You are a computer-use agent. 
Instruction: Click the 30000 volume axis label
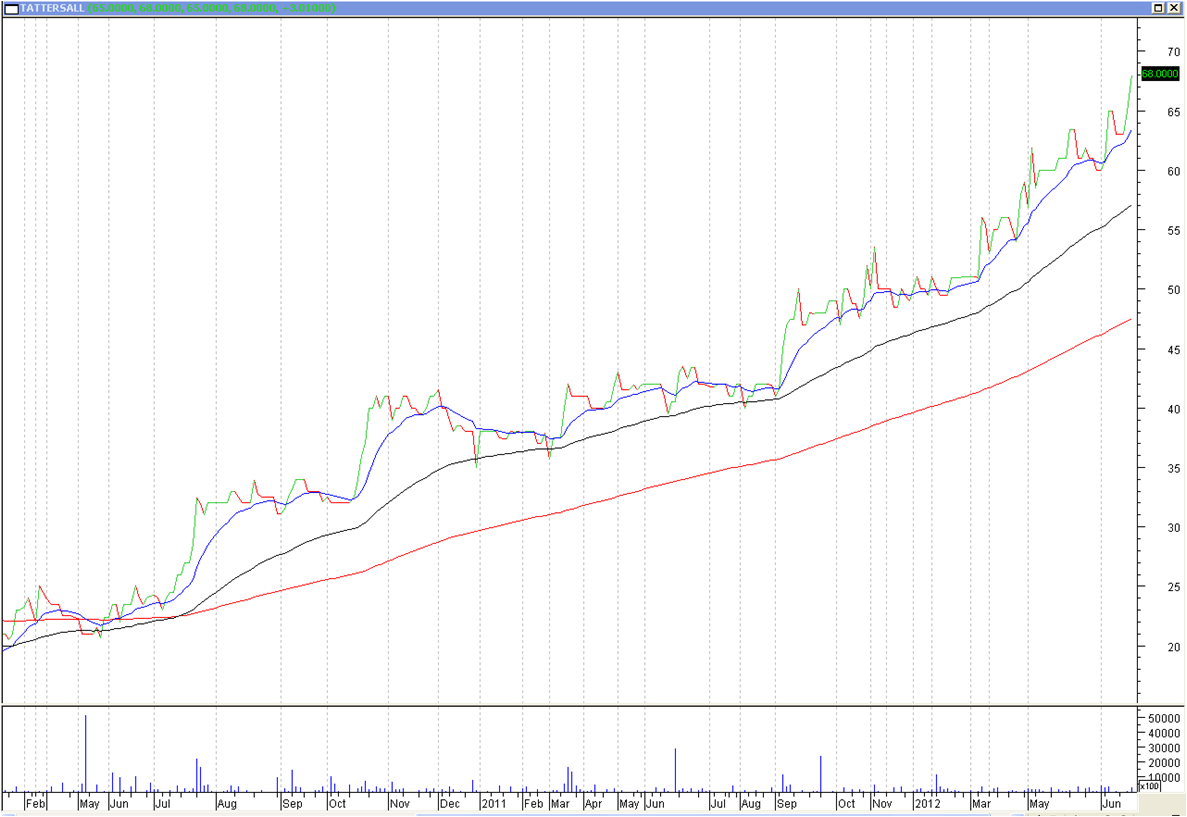(x=1164, y=748)
